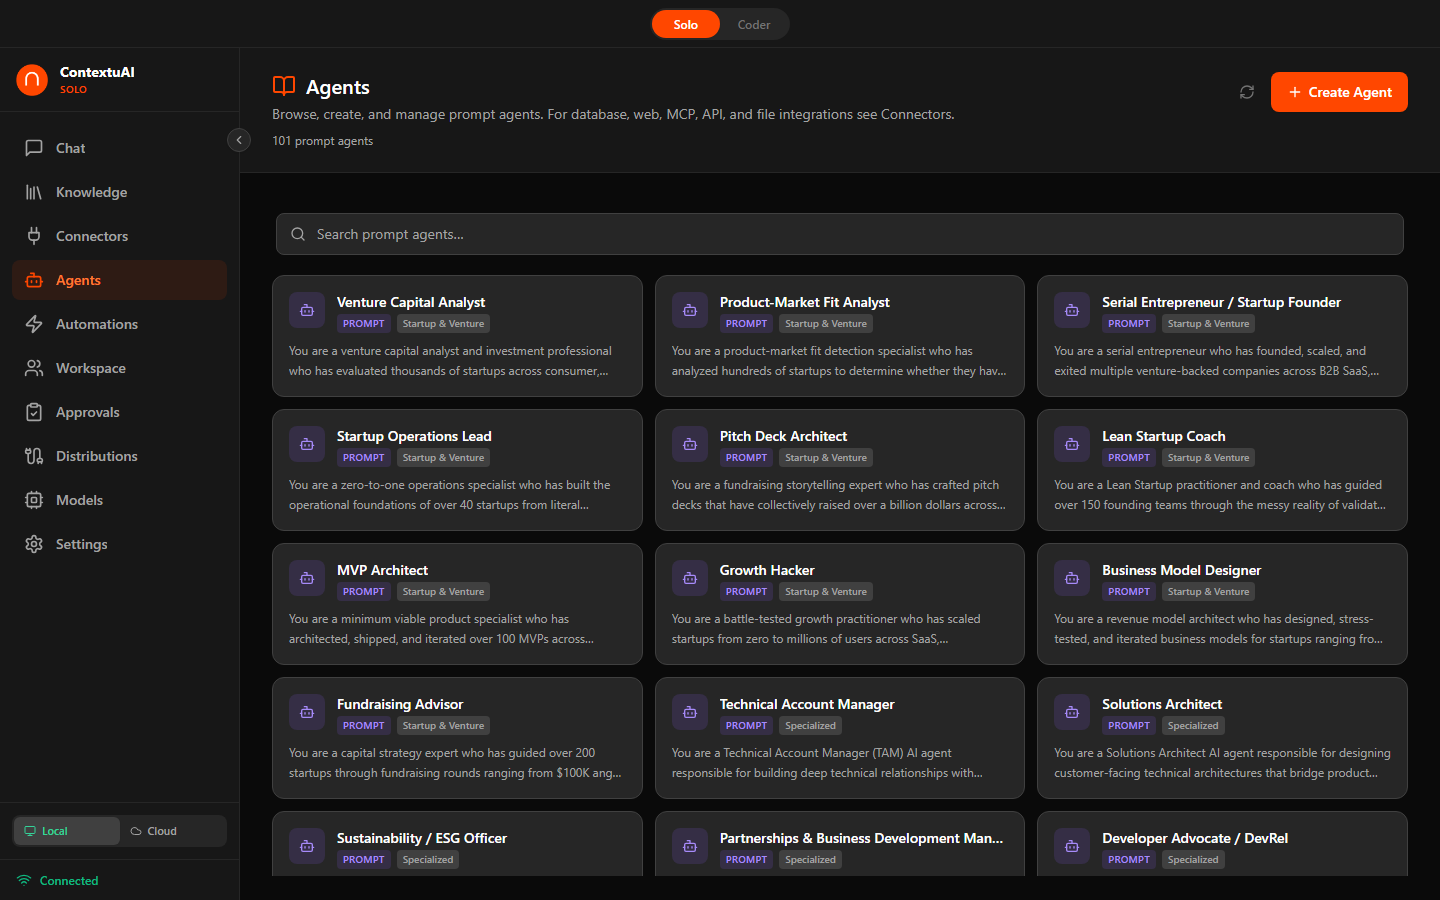The width and height of the screenshot is (1440, 900).
Task: Click the Connected status text
Action: click(69, 881)
